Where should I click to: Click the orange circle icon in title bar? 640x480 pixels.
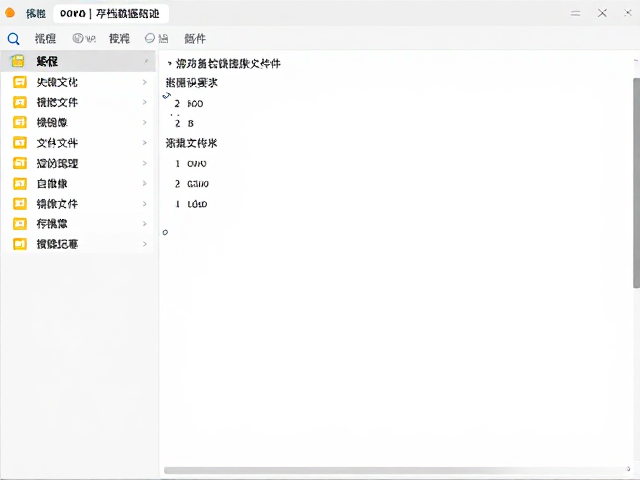pos(10,13)
